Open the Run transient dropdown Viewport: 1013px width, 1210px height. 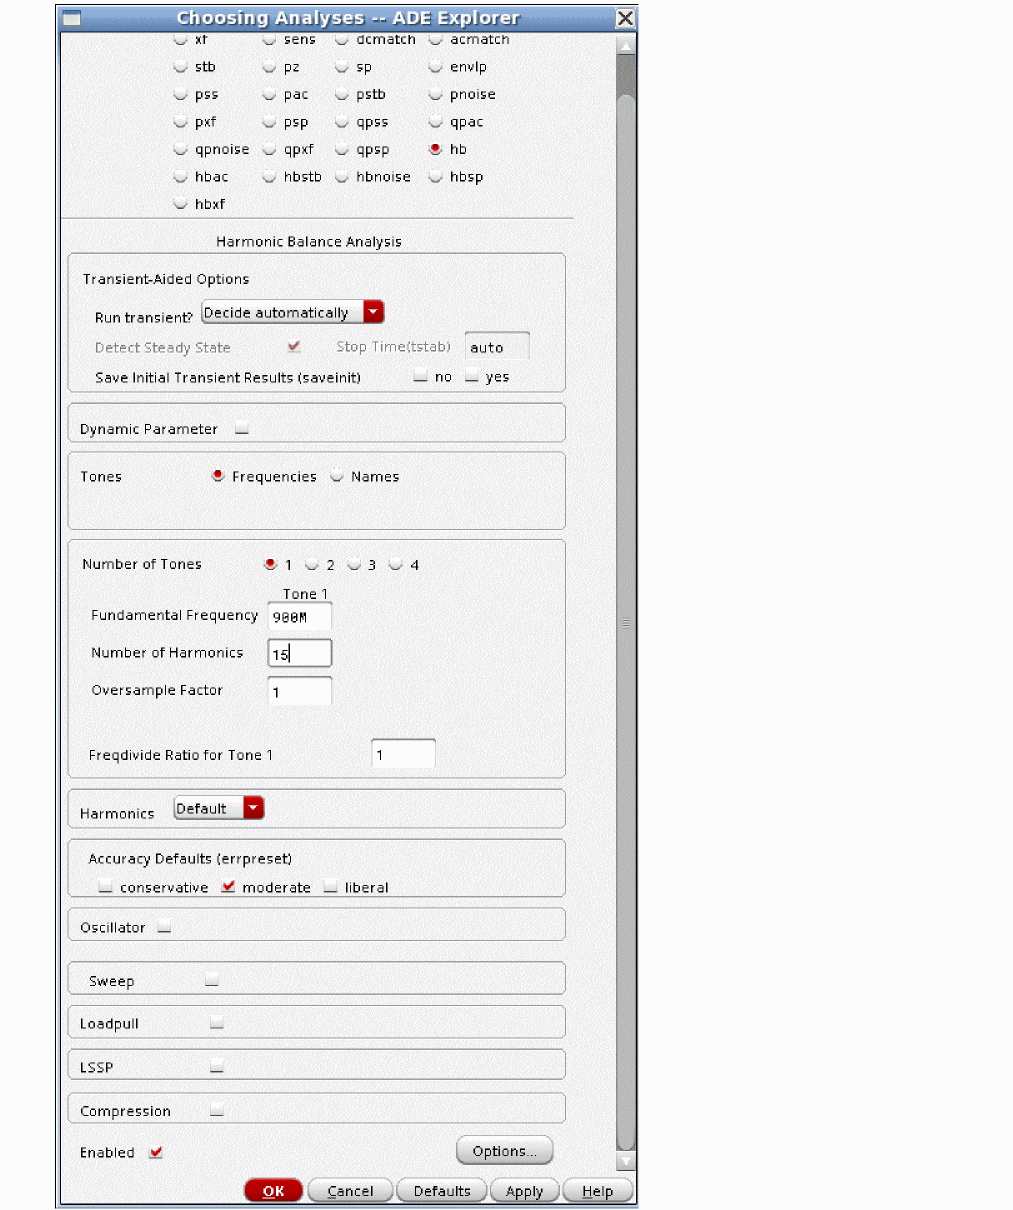373,312
